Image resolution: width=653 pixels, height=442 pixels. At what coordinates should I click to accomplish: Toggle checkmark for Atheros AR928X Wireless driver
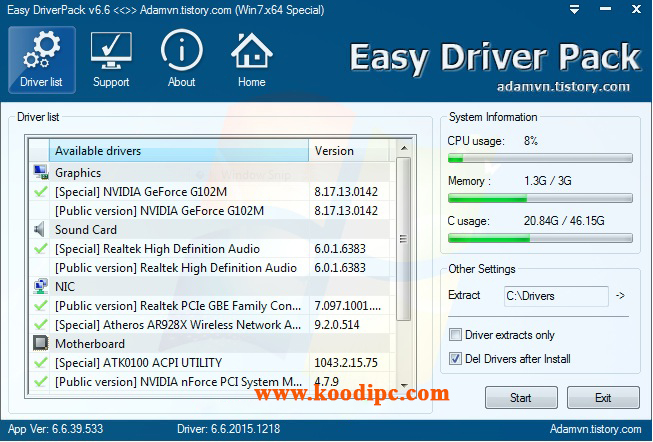click(x=40, y=325)
